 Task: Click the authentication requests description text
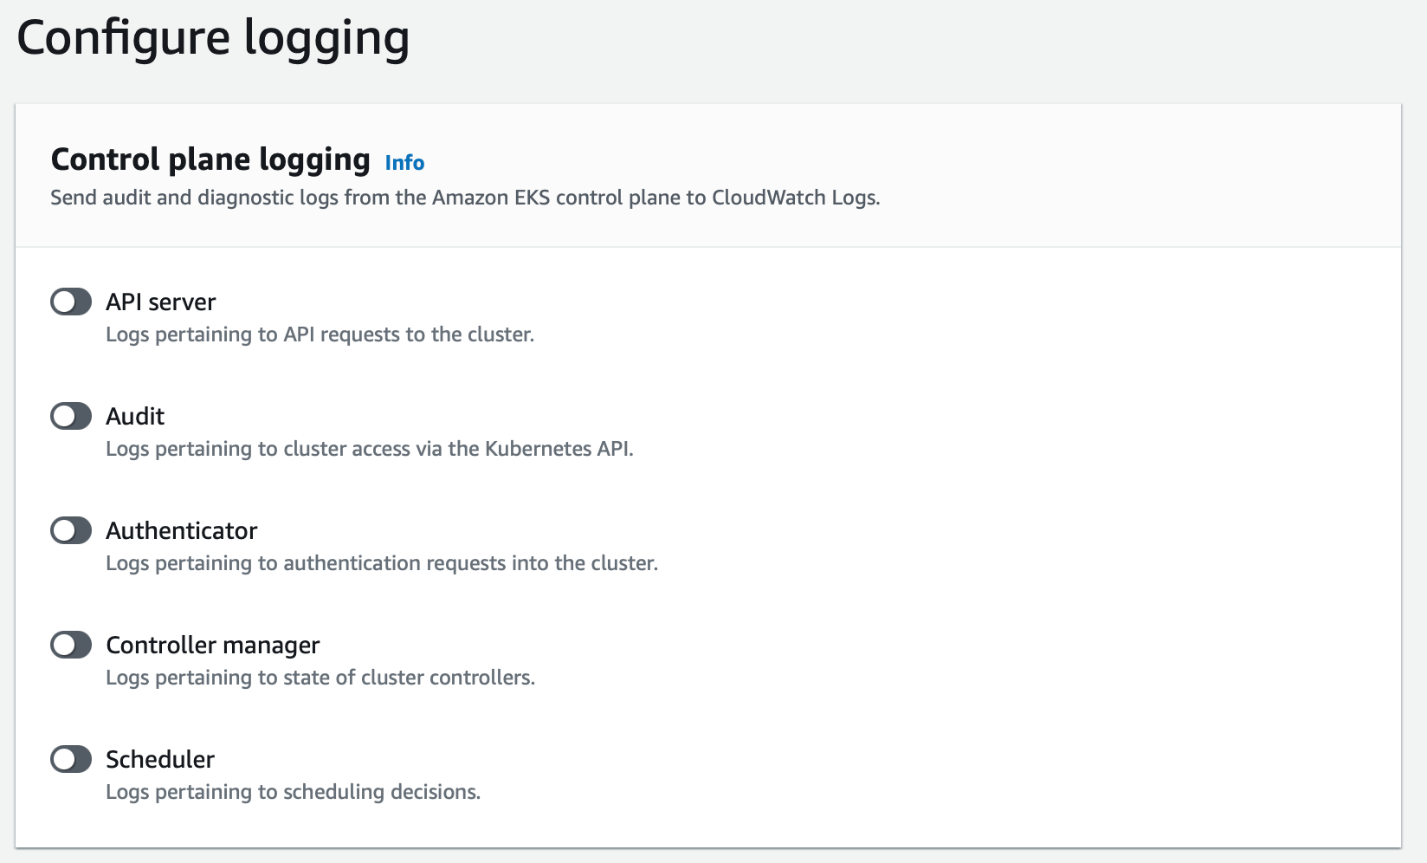381,563
